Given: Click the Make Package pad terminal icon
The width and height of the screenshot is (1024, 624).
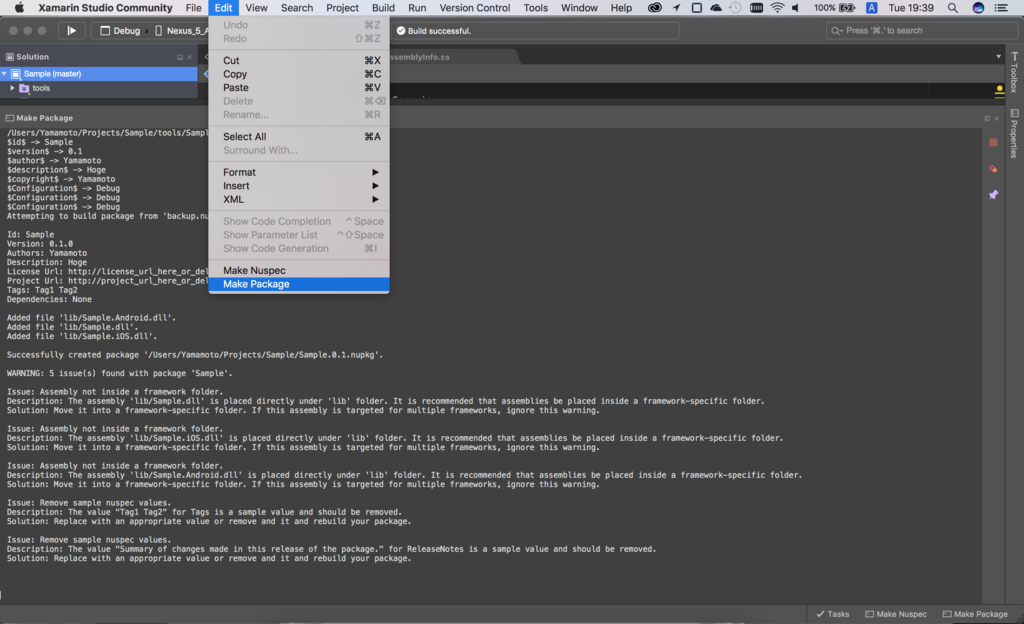Looking at the screenshot, I should 9,118.
